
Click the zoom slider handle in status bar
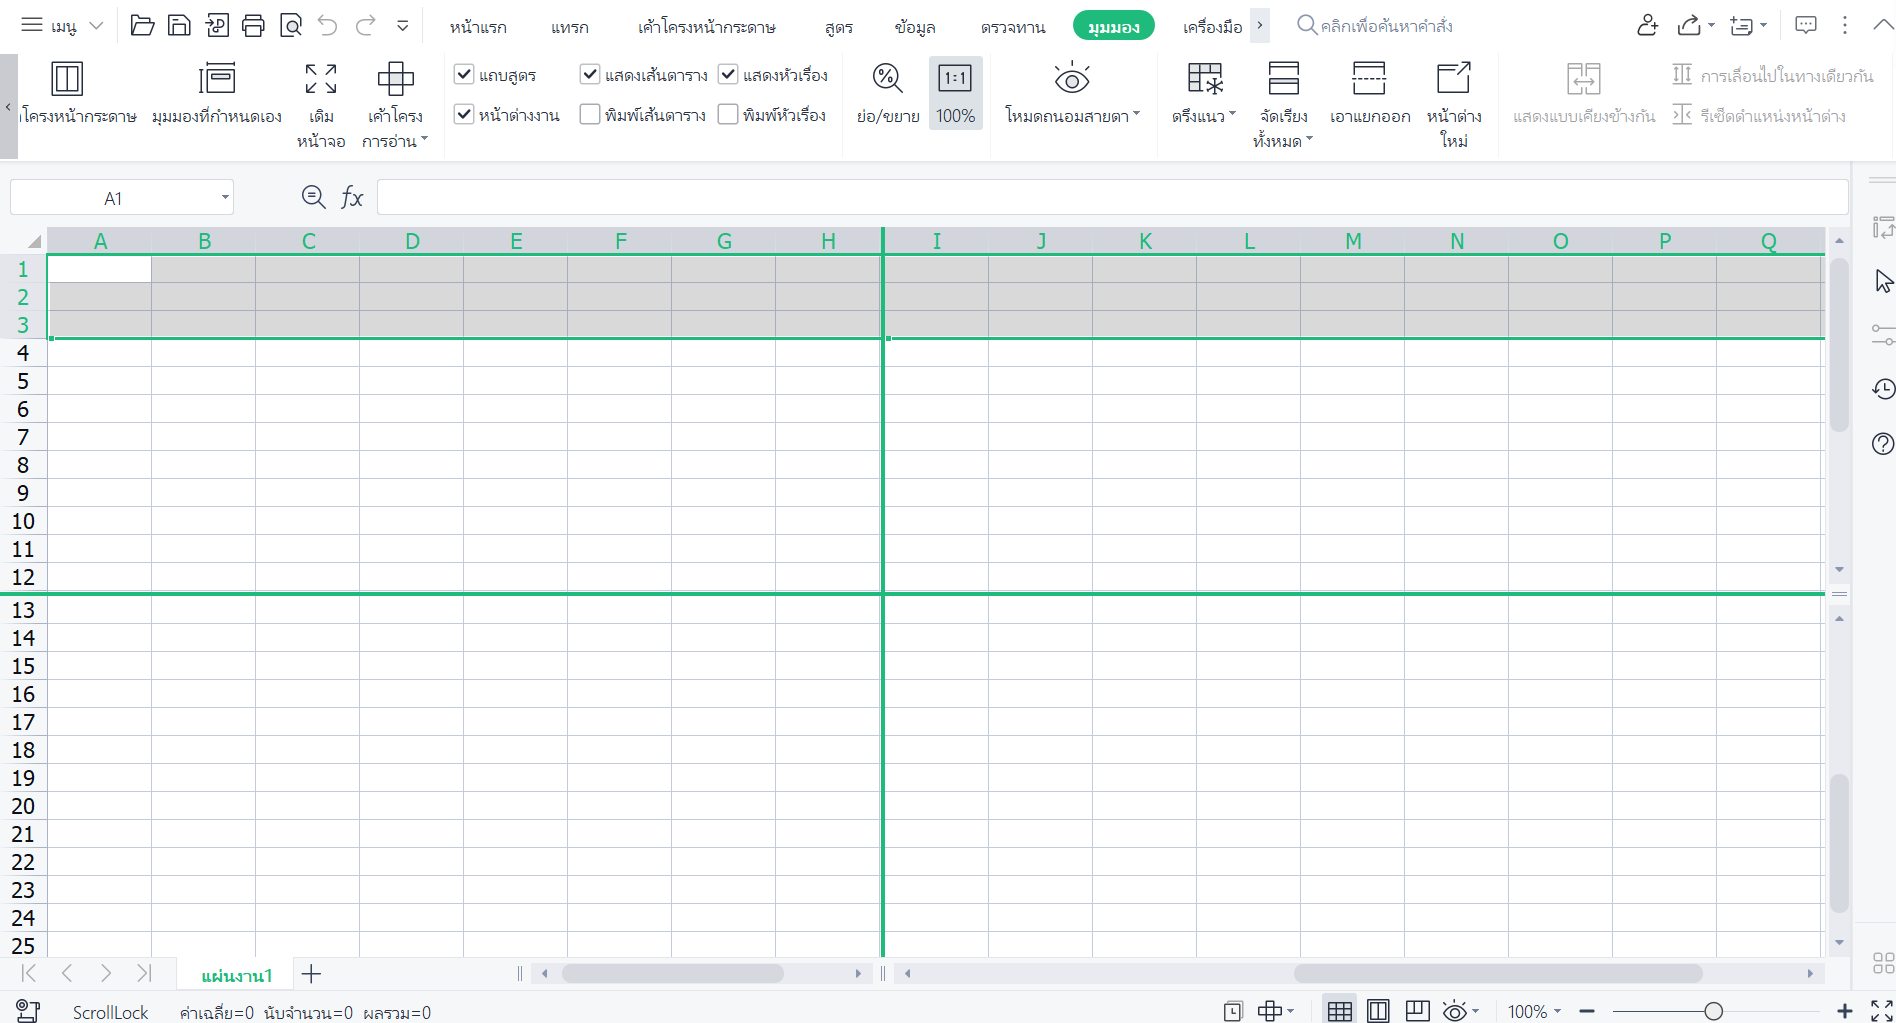pos(1713,1012)
